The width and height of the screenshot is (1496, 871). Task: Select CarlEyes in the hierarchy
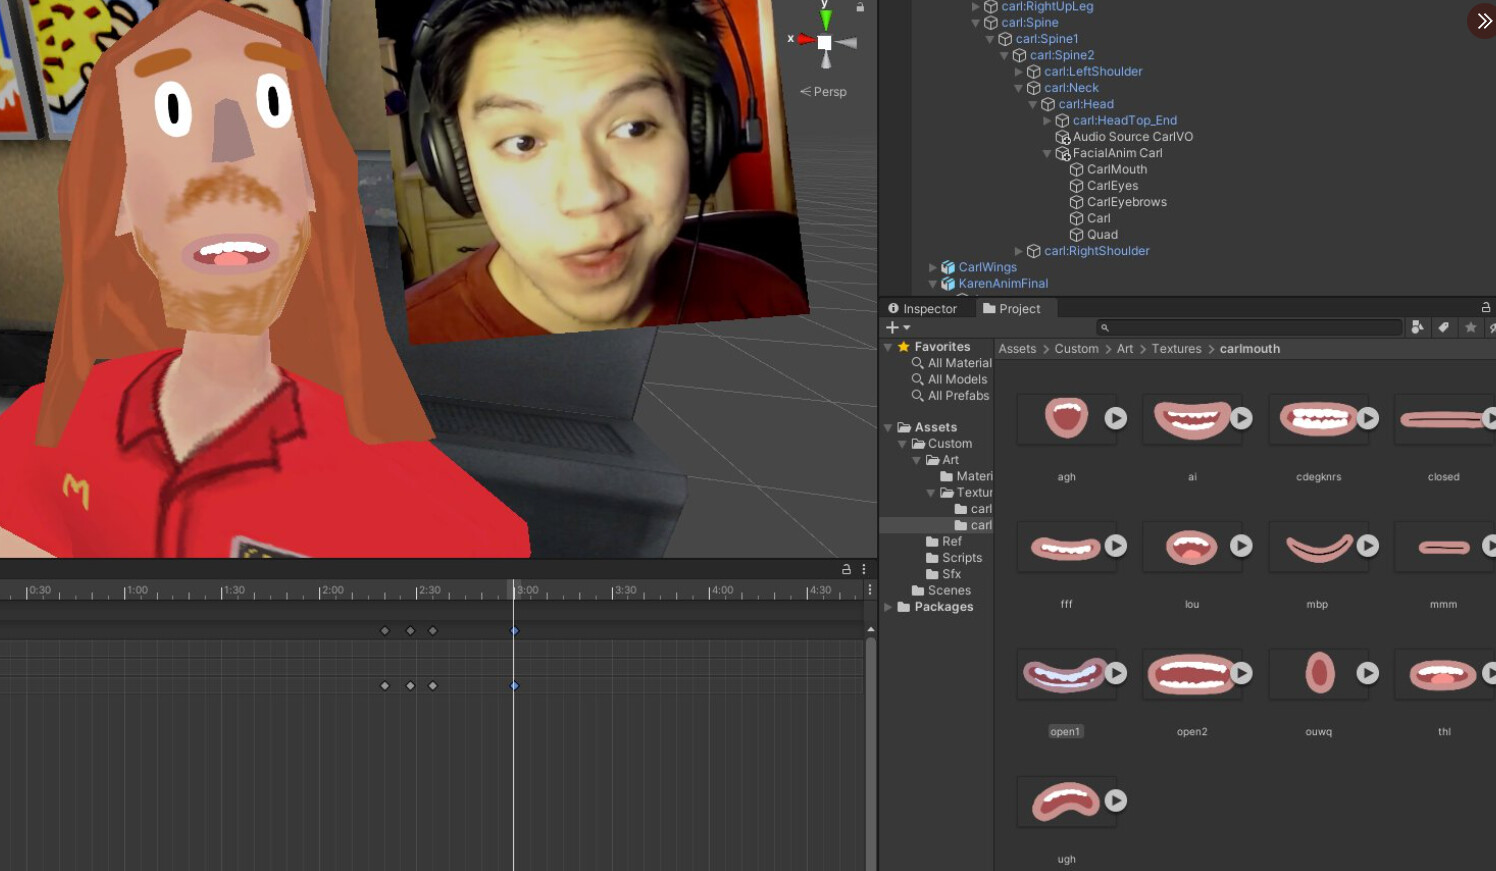tap(1112, 185)
